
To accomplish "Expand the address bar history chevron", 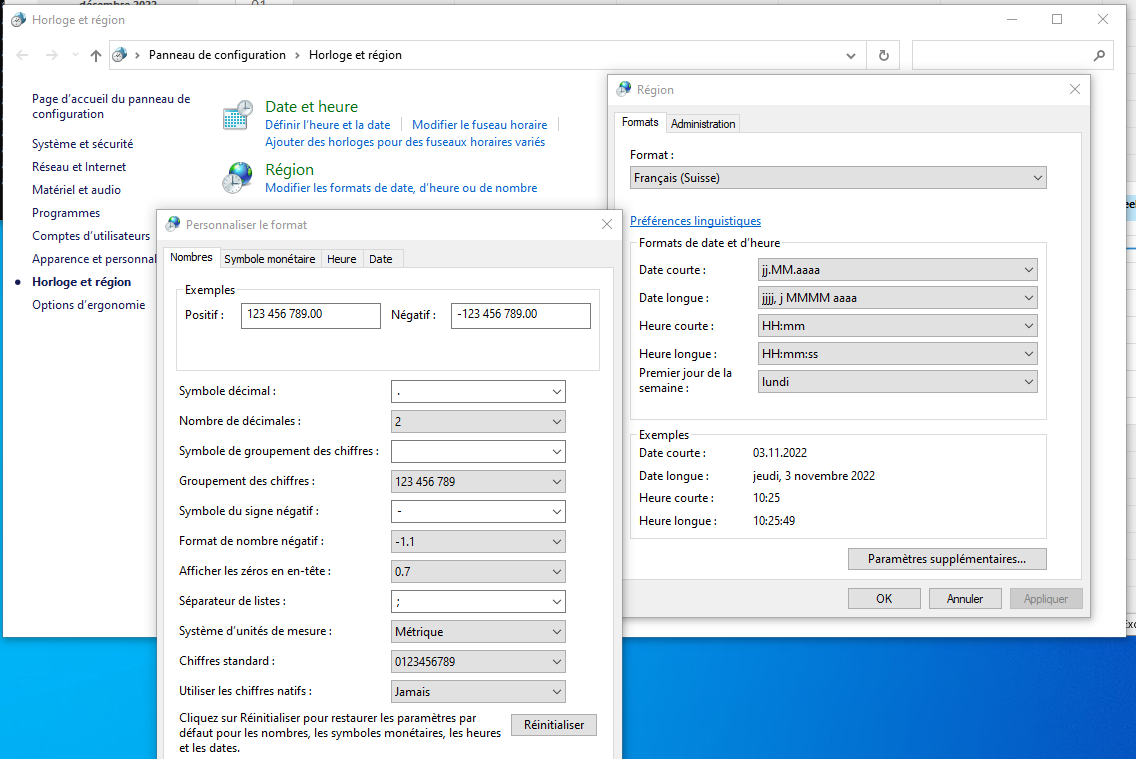I will coord(851,55).
